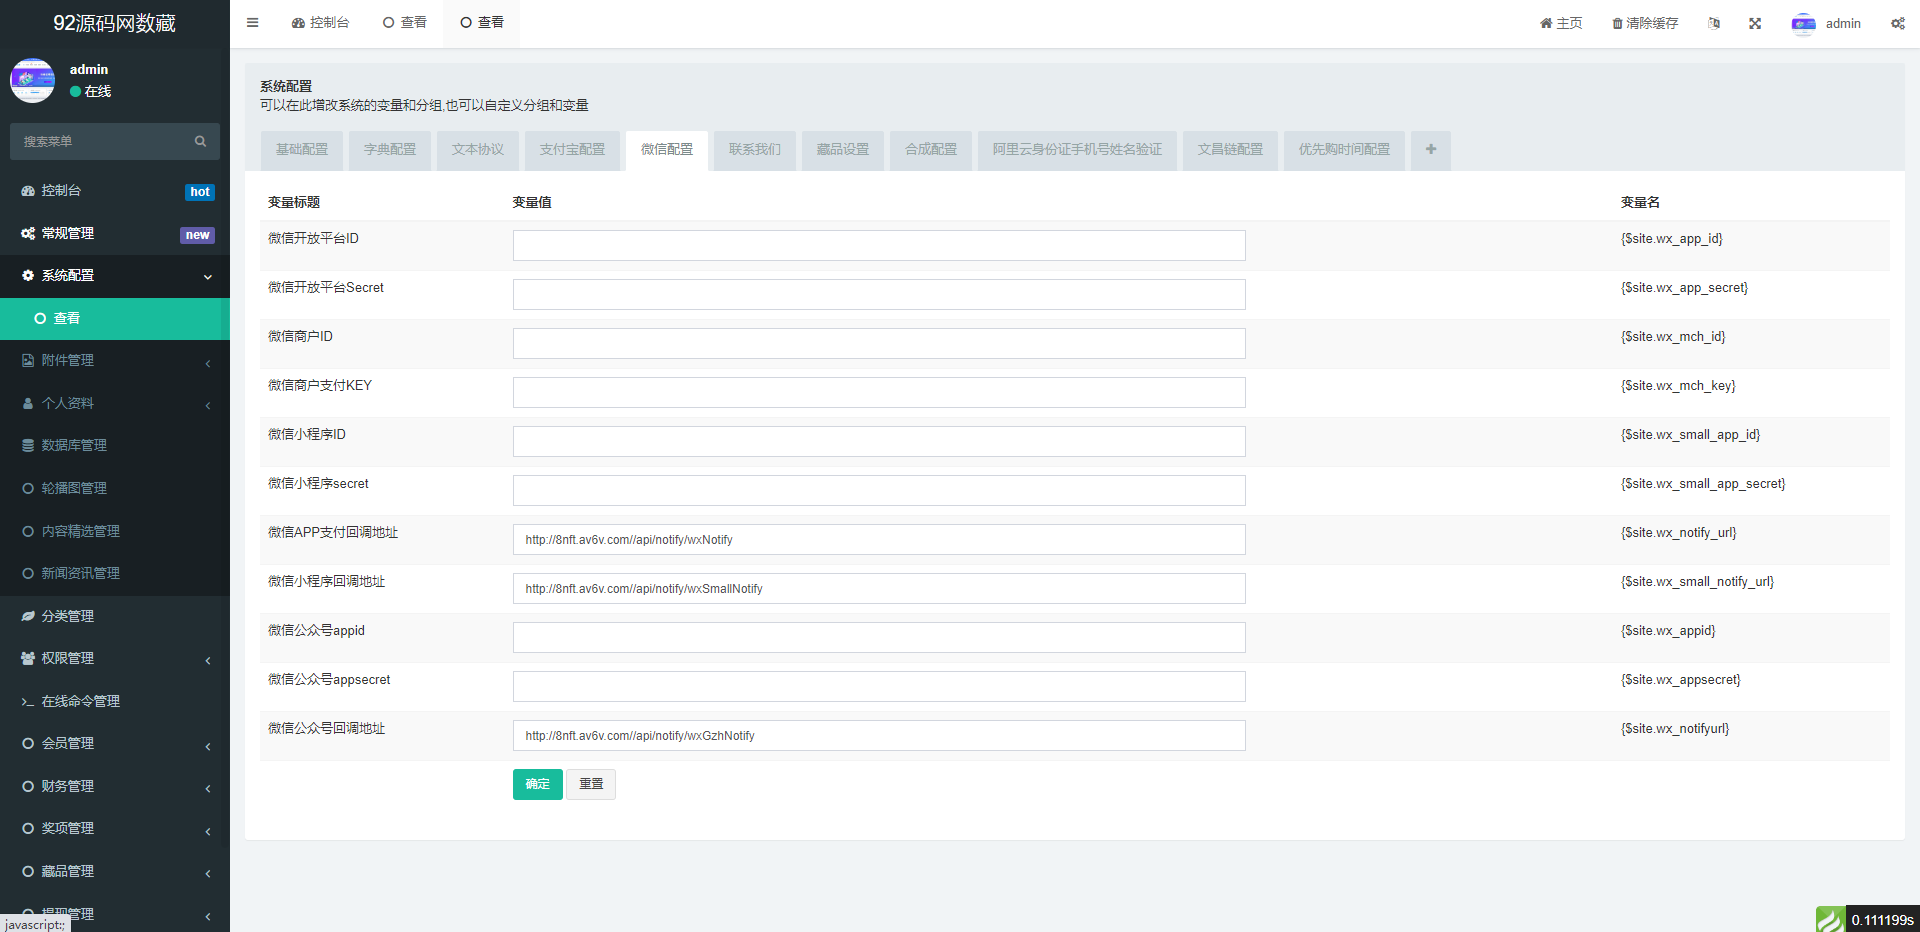Open the 优先购时间配置 tab
Viewport: 1920px width, 932px height.
(x=1344, y=150)
